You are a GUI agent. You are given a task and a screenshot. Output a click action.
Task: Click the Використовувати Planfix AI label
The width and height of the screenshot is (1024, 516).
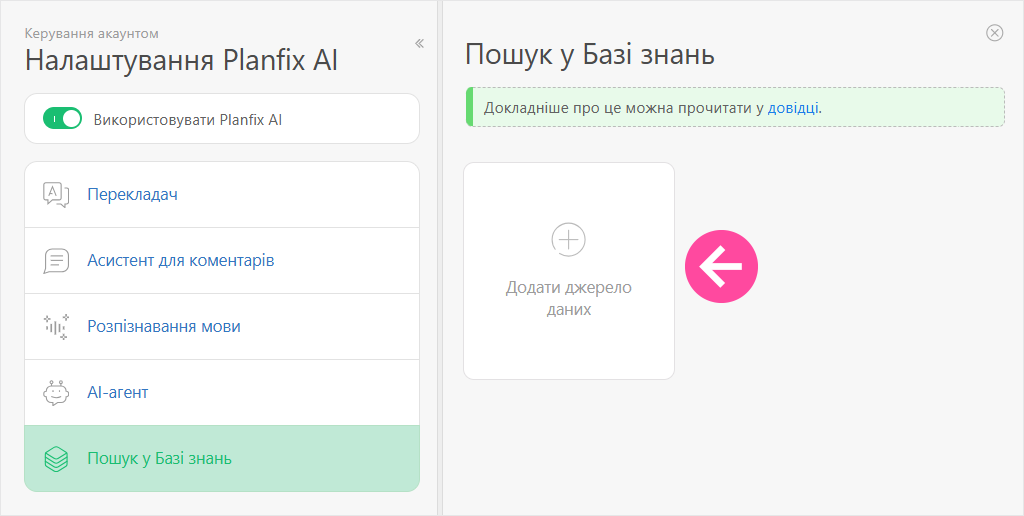click(188, 119)
